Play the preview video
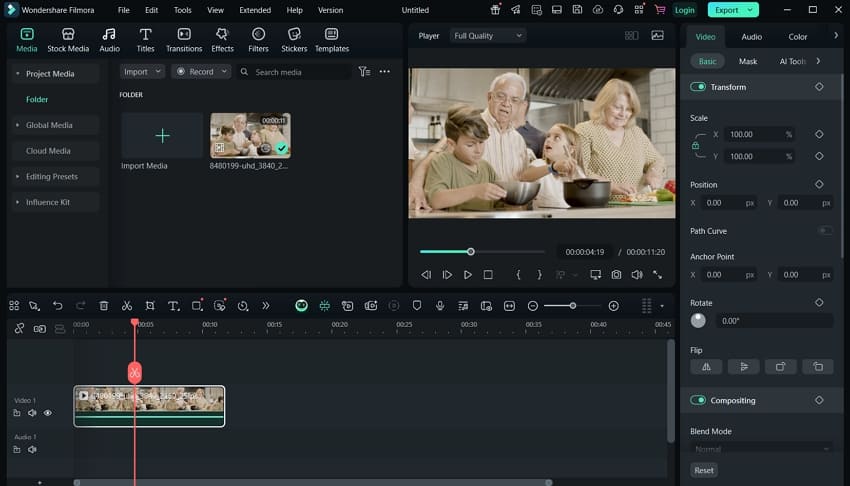This screenshot has height=486, width=850. point(467,275)
